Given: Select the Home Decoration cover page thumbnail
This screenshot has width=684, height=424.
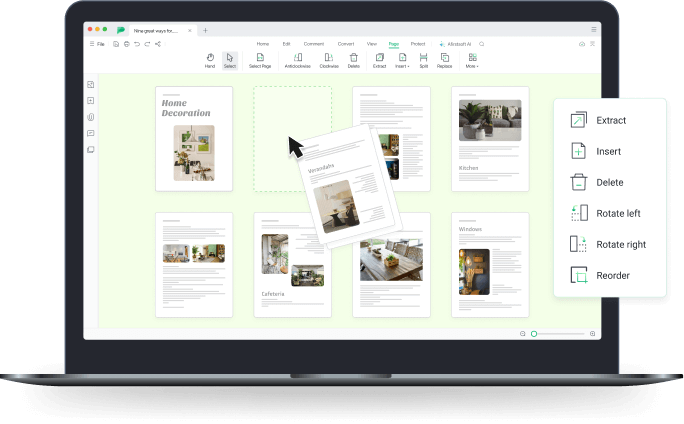Looking at the screenshot, I should [x=194, y=139].
